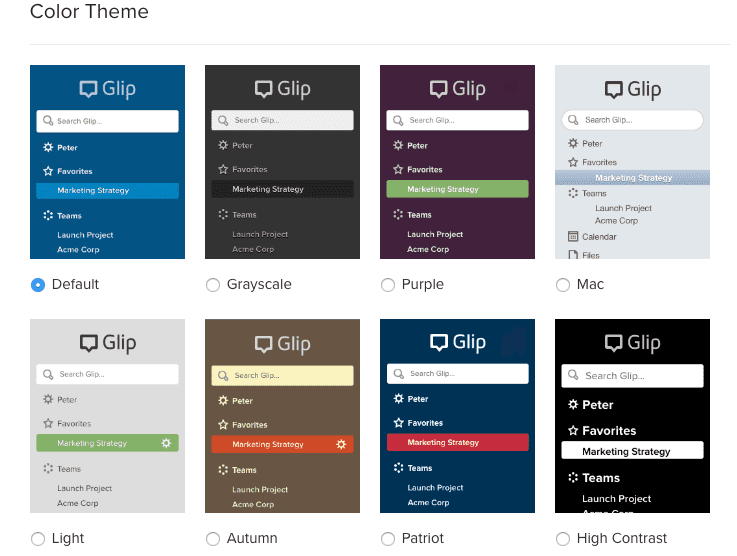Click the red Marketing Strategy bar in Patriot

click(457, 442)
